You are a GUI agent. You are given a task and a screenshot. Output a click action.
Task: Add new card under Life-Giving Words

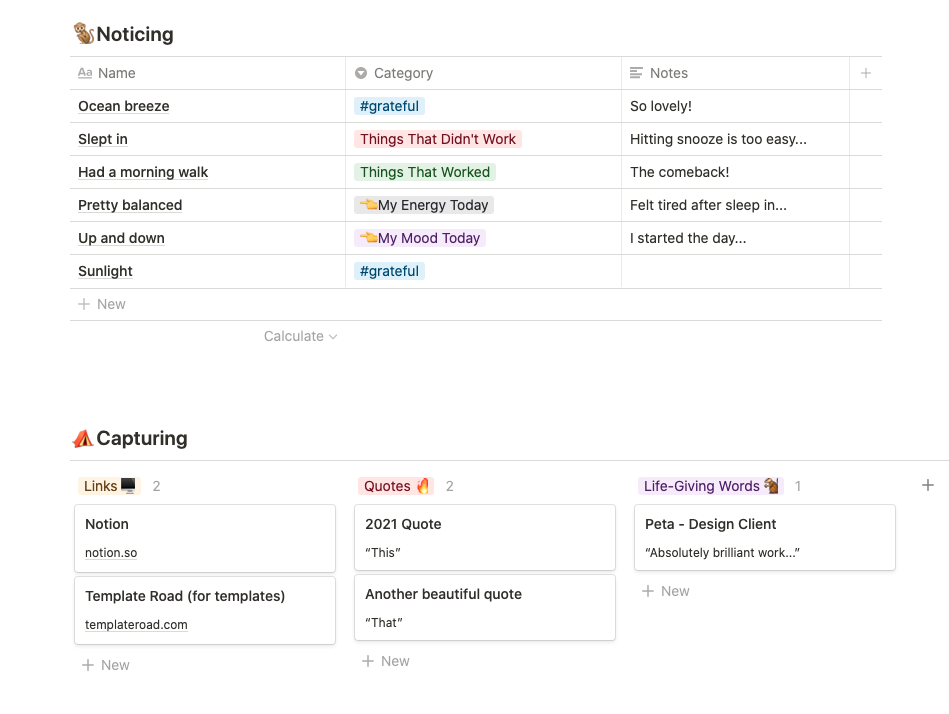(x=665, y=591)
